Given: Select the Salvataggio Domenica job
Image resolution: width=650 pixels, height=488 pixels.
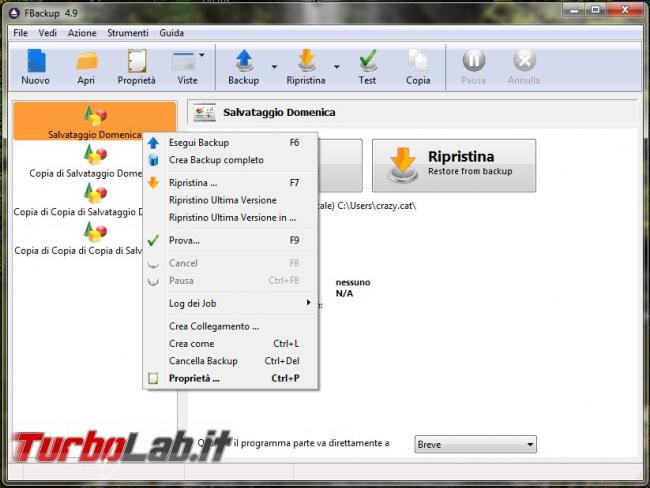Looking at the screenshot, I should [95, 121].
